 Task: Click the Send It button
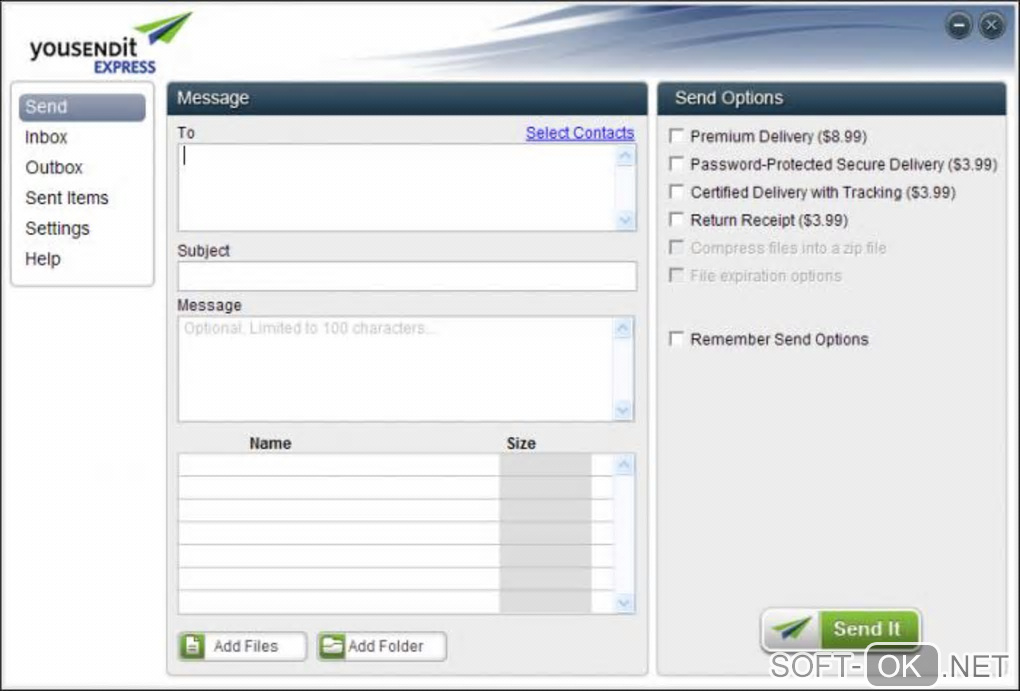click(x=841, y=629)
